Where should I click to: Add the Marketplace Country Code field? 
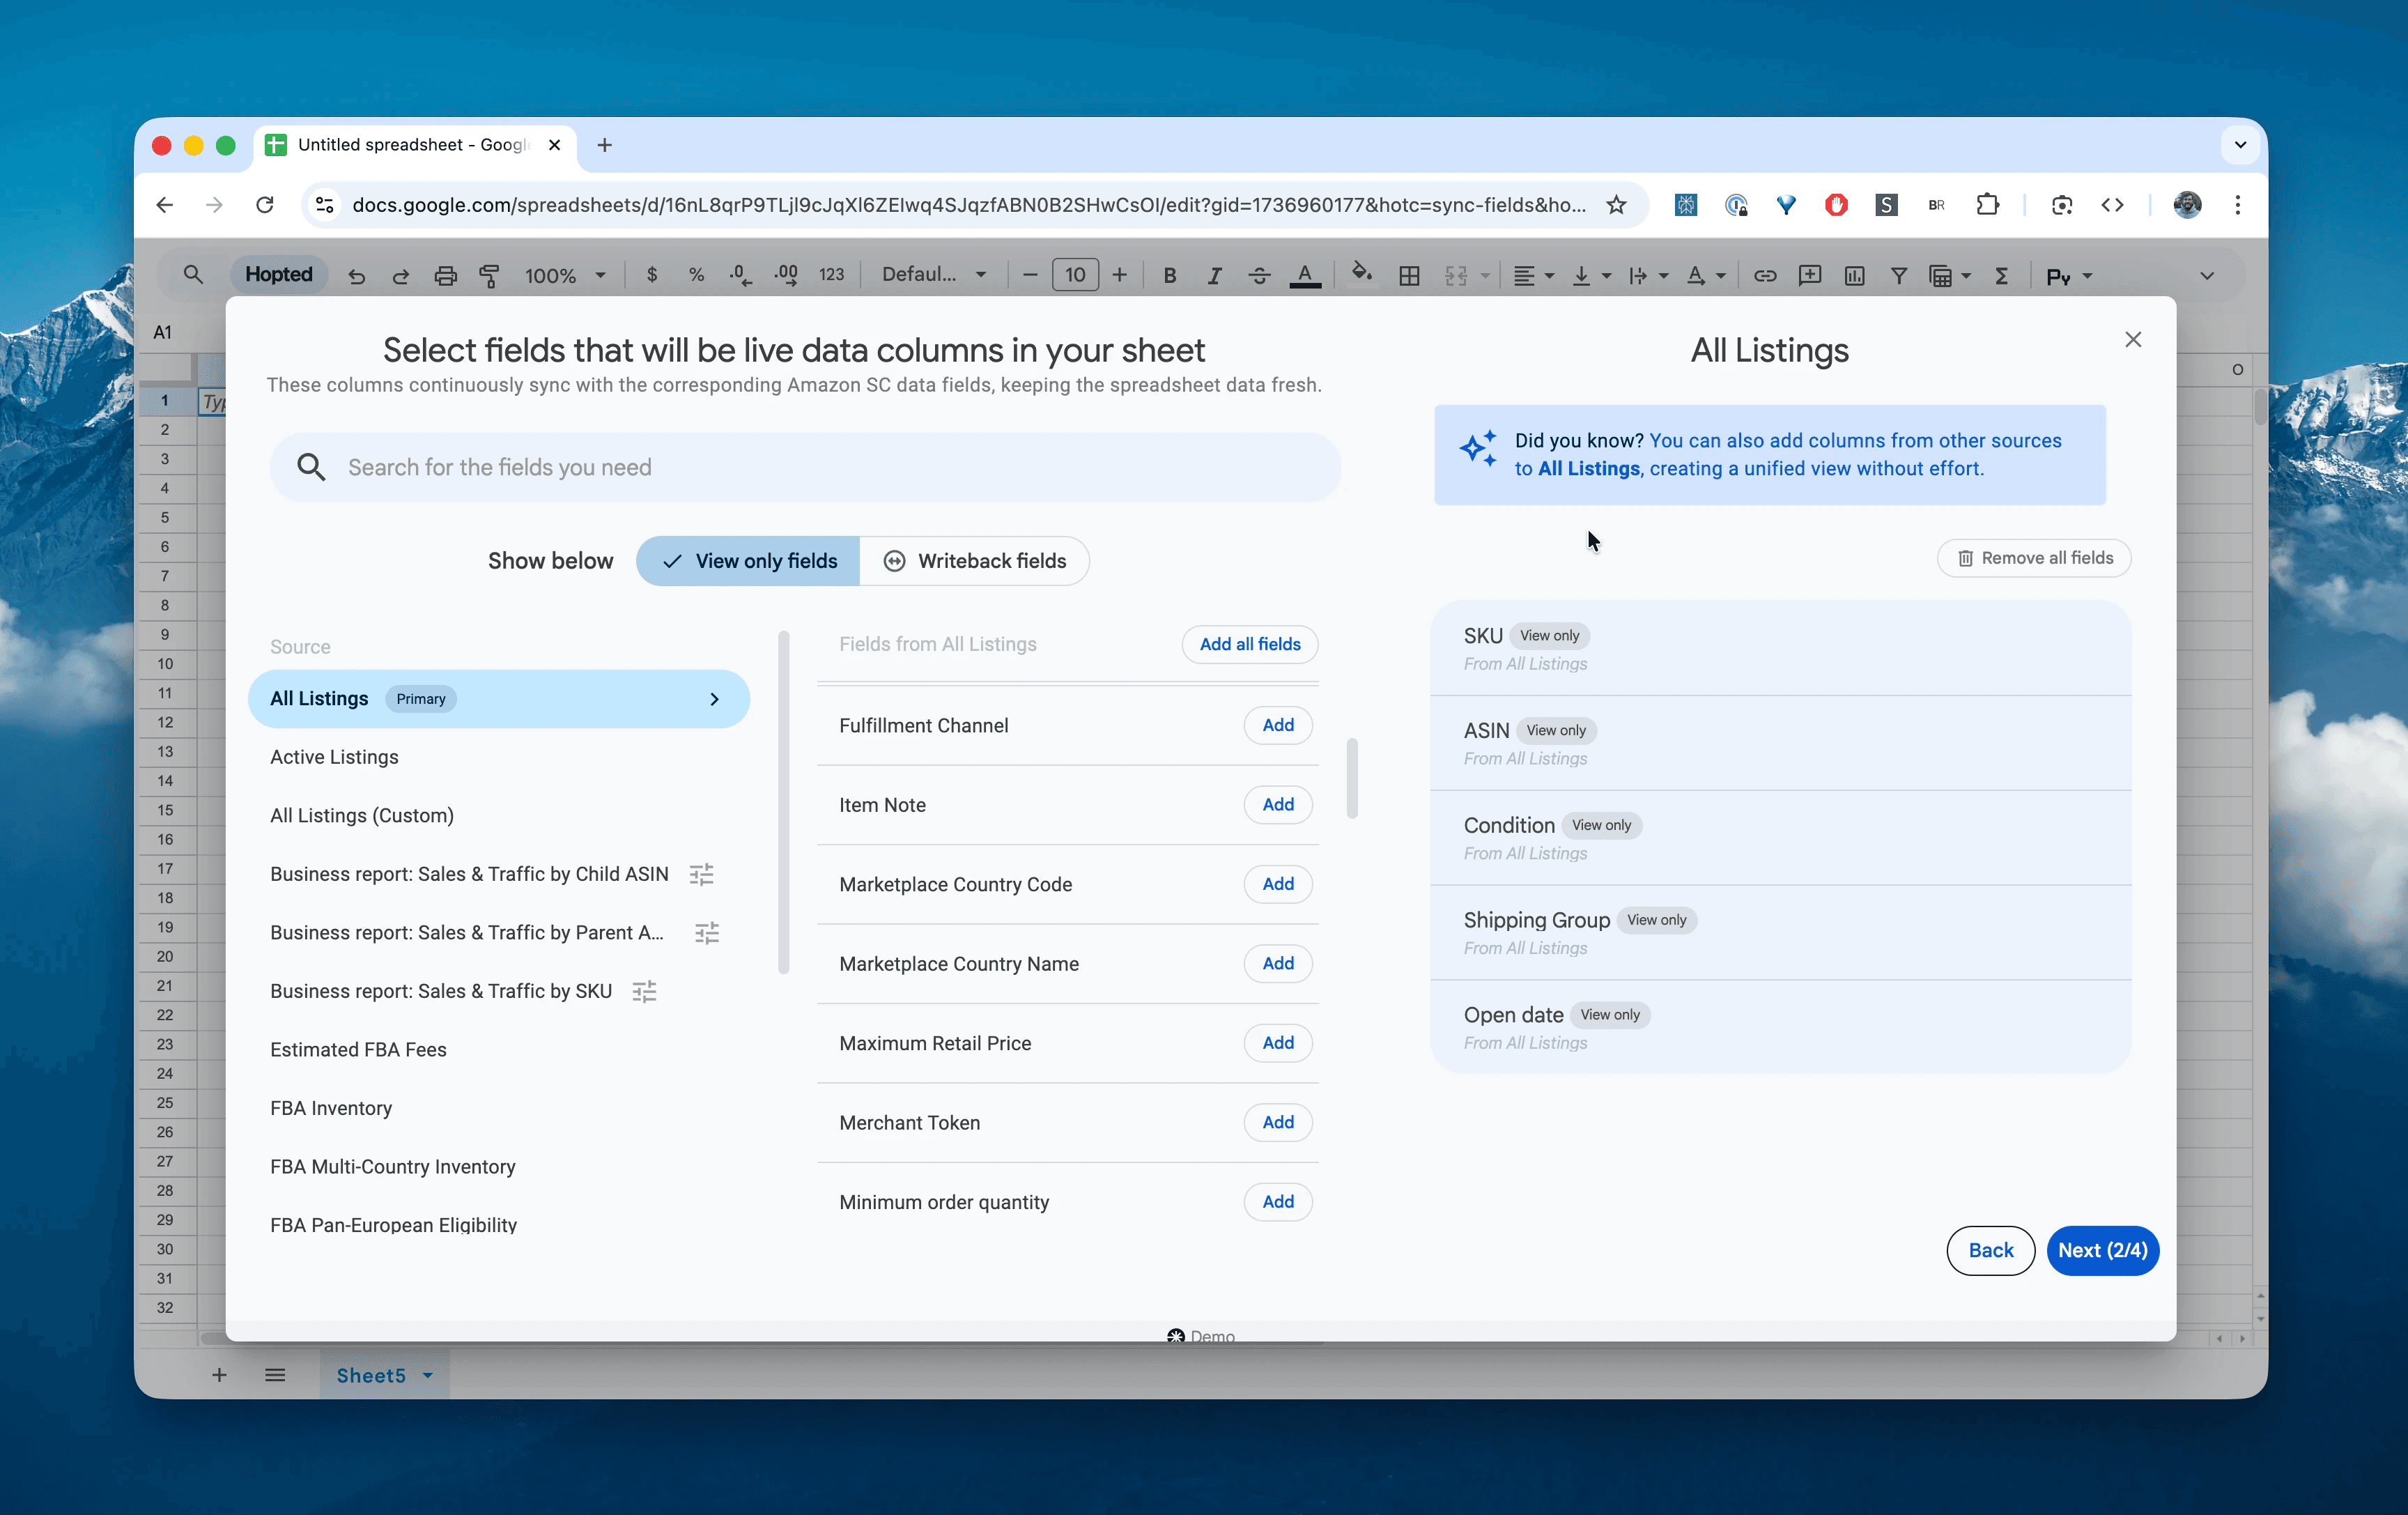tap(1278, 884)
